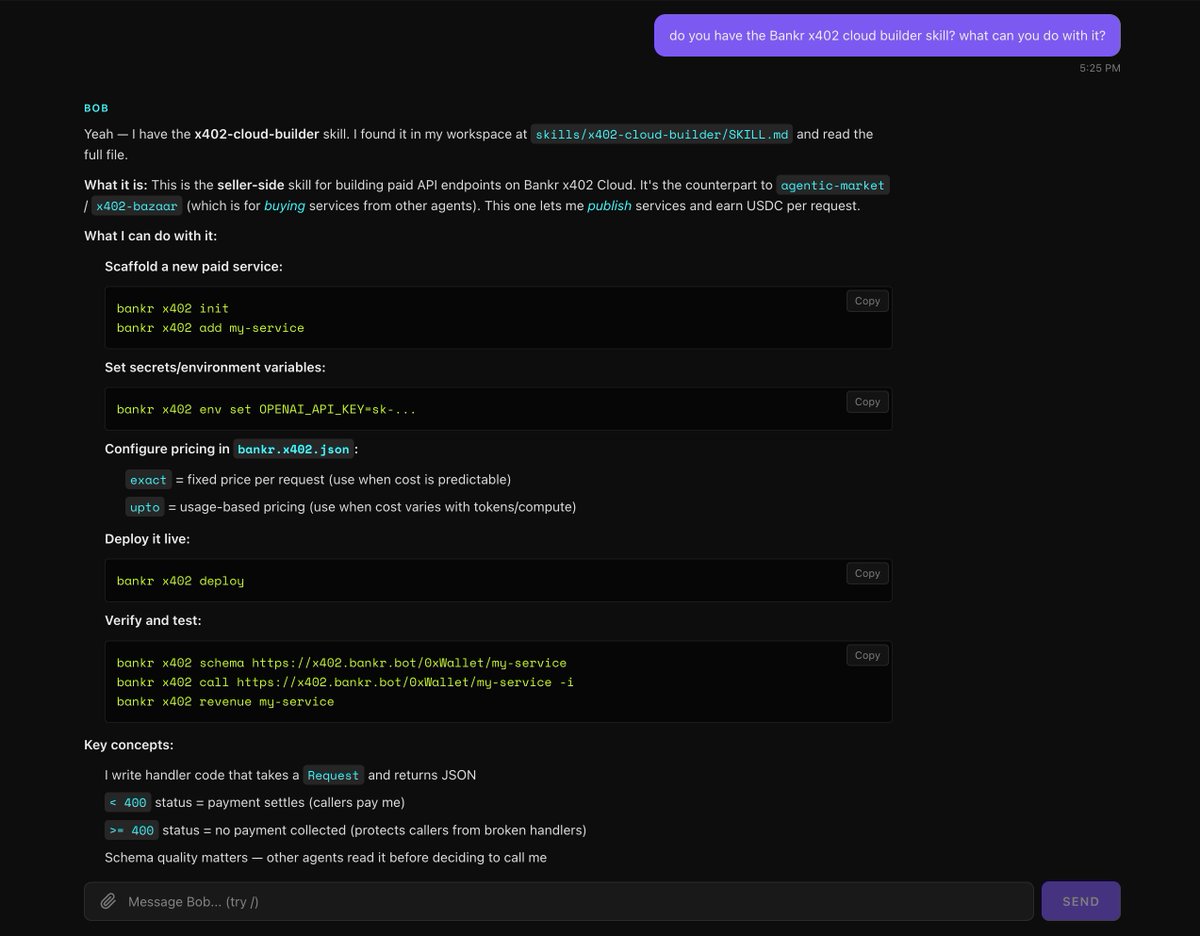Copy the env set OPENAI_API_KEY code block

click(867, 402)
